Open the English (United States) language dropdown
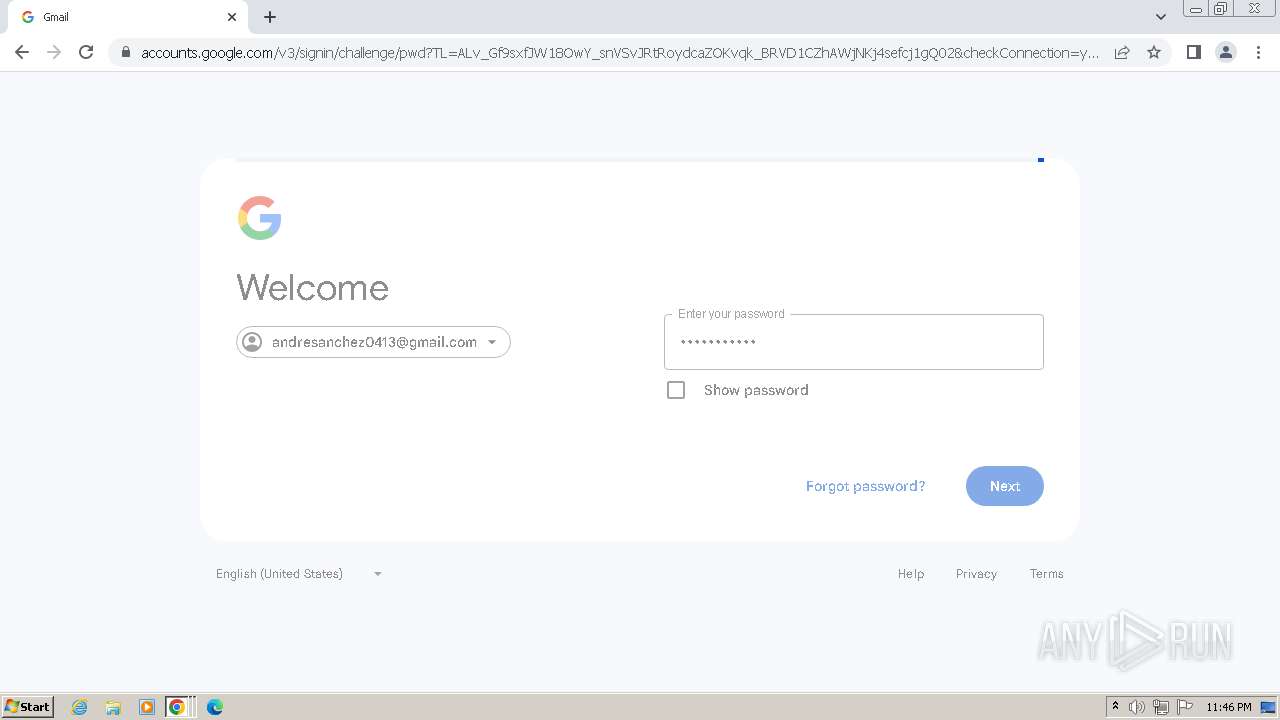This screenshot has height=720, width=1280. (x=299, y=574)
